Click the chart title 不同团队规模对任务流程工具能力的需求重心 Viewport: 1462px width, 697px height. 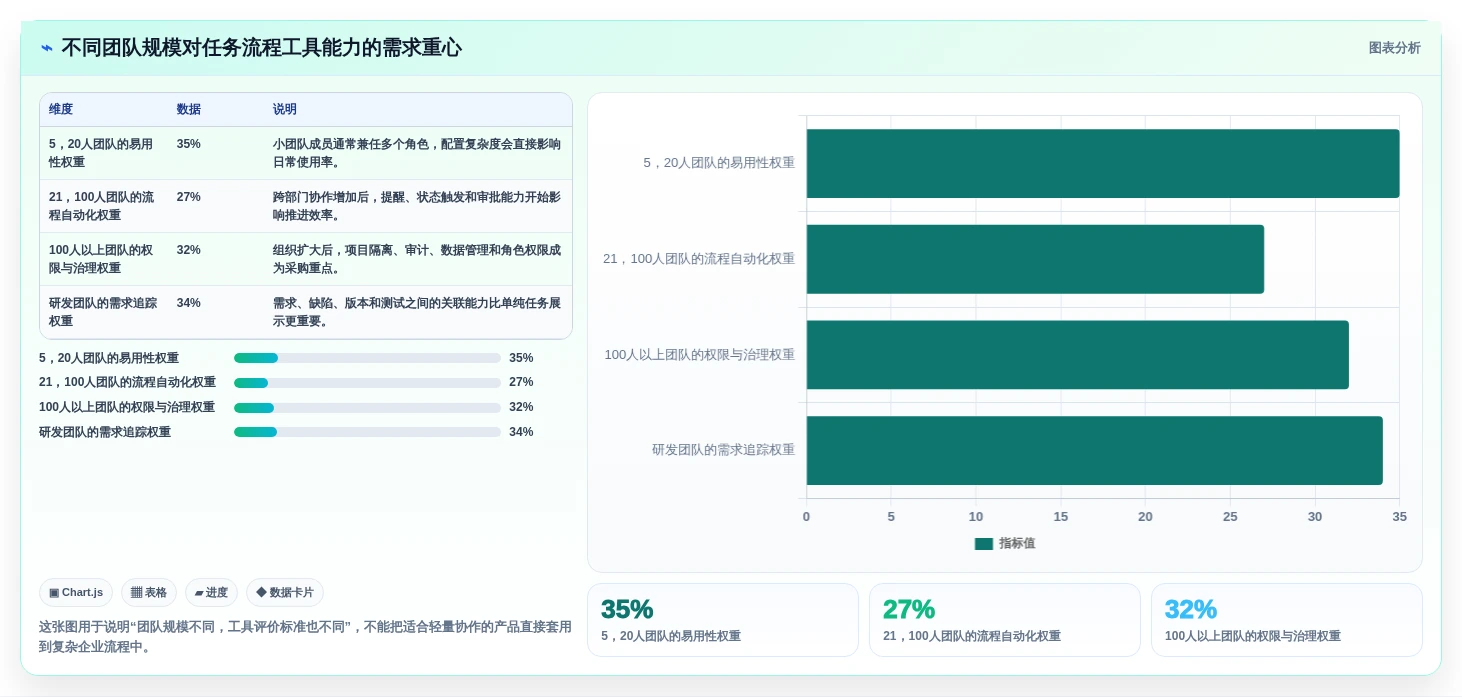point(261,48)
